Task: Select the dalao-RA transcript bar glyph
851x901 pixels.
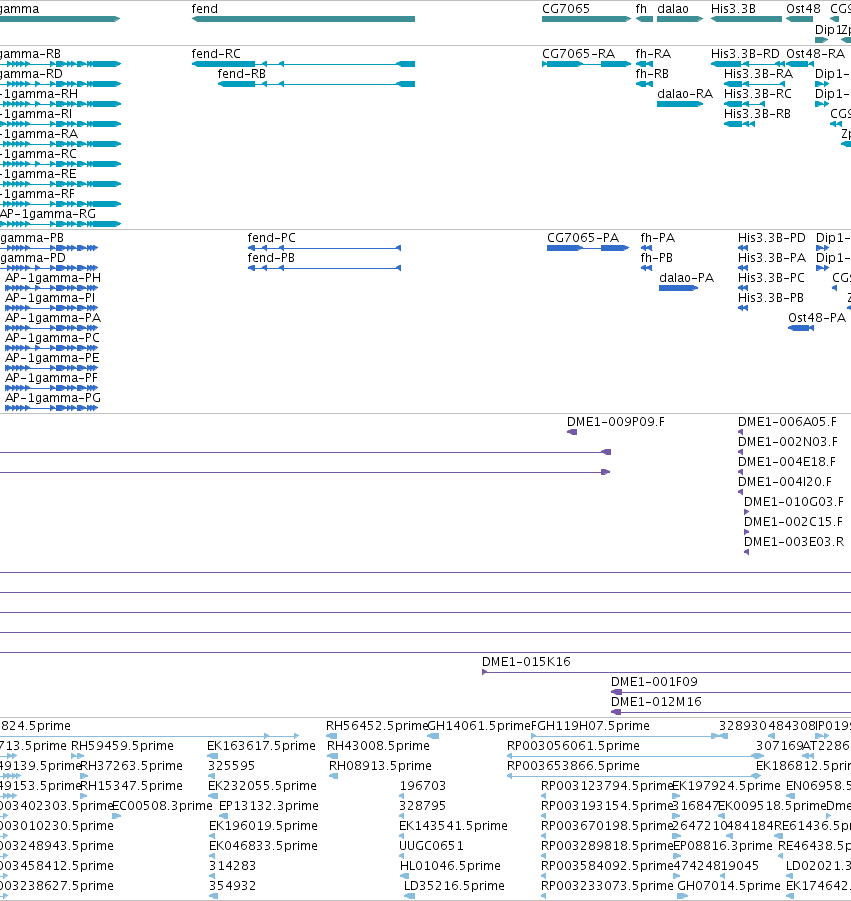Action: (x=680, y=104)
